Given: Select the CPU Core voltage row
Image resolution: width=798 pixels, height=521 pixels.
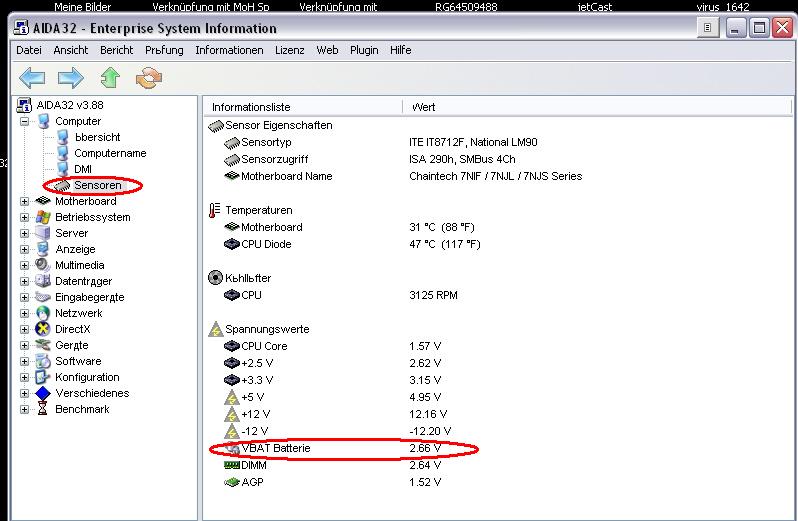Looking at the screenshot, I should click(332, 346).
